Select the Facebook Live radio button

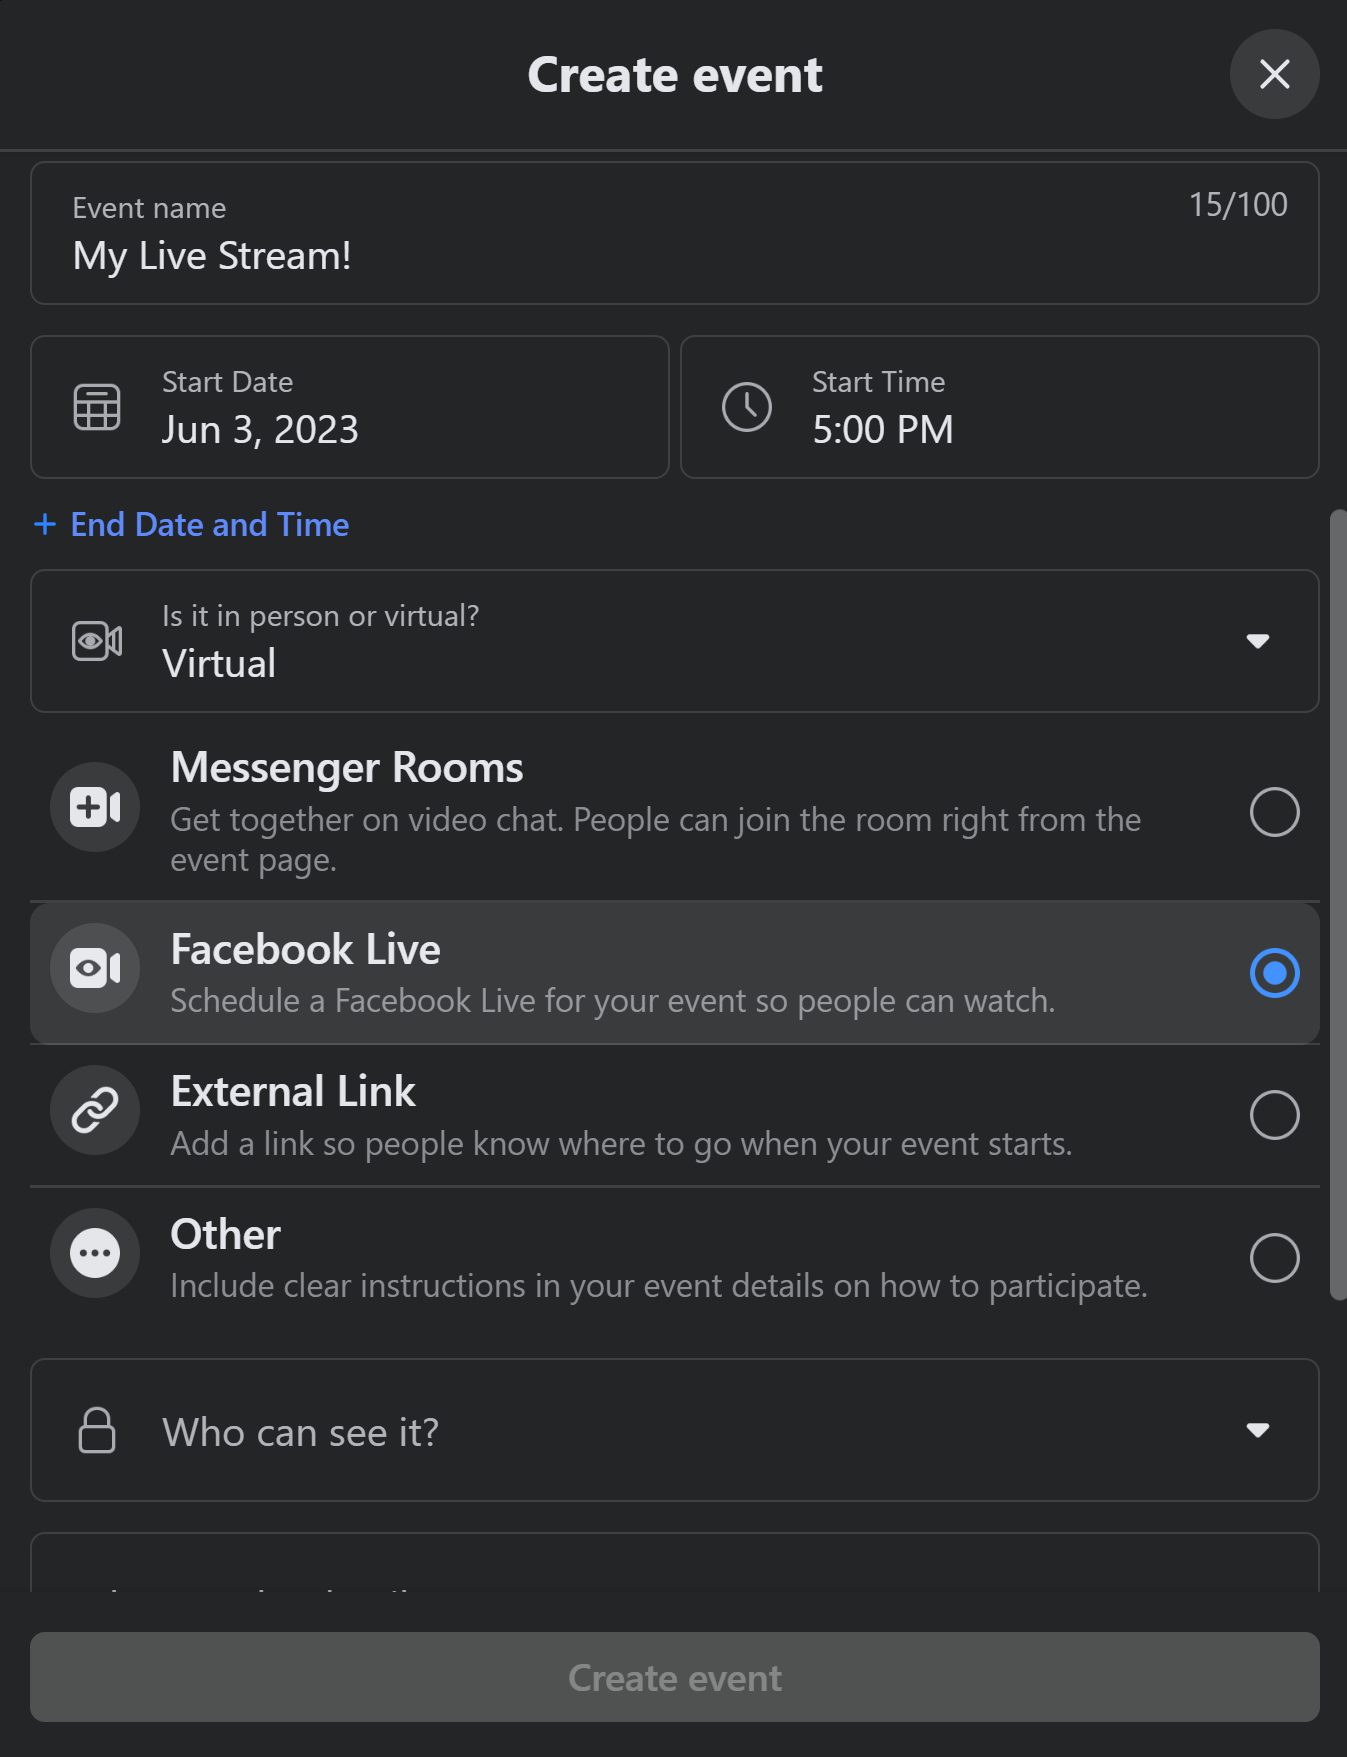coord(1274,973)
